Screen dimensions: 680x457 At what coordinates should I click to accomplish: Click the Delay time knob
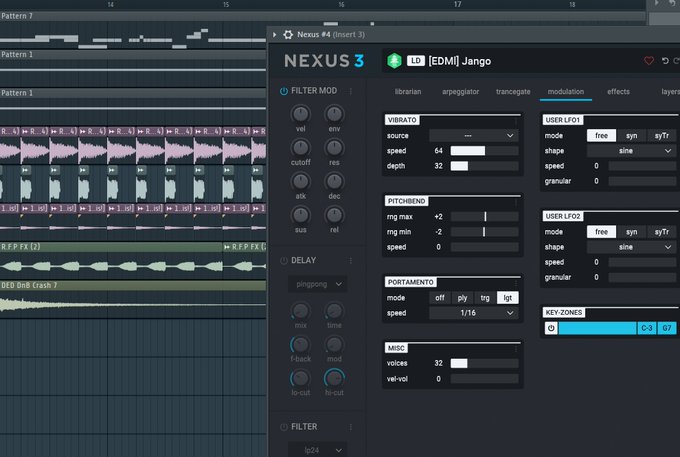point(334,311)
